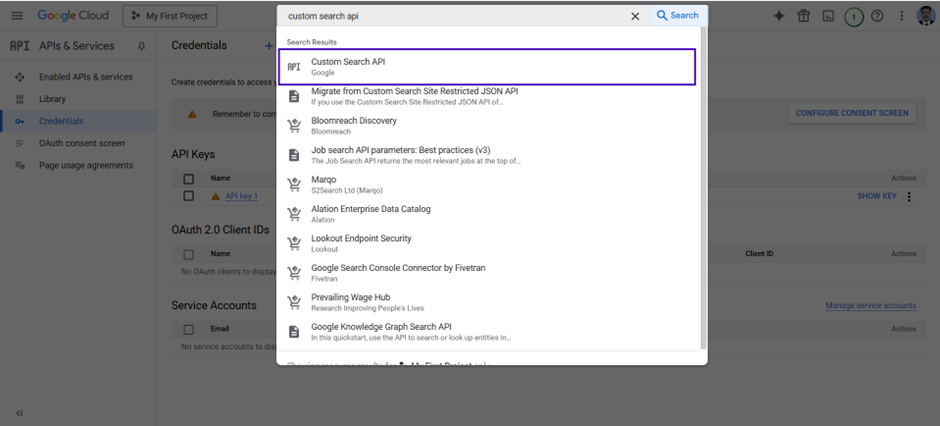The image size is (940, 426).
Task: Open the free trial gift icon
Action: tap(803, 16)
